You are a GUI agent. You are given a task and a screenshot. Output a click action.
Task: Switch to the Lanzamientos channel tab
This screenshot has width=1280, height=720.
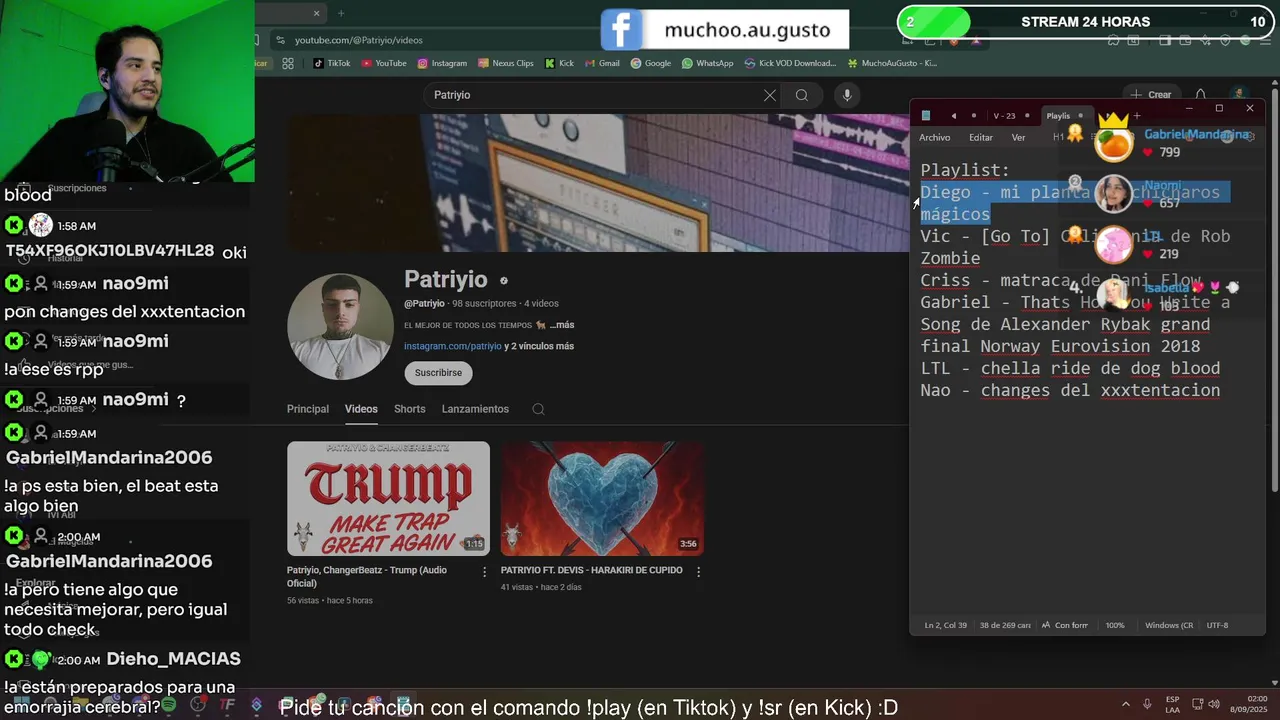(475, 409)
